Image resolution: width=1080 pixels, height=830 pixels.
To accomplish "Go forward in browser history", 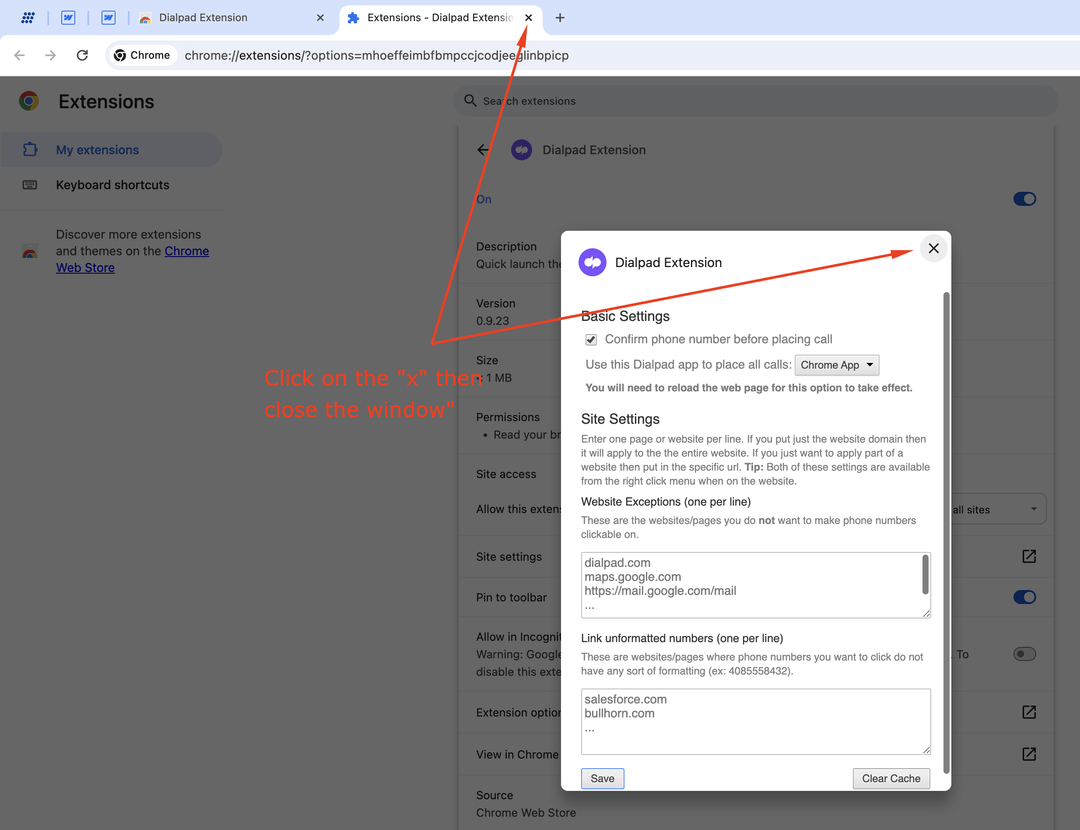I will point(50,55).
